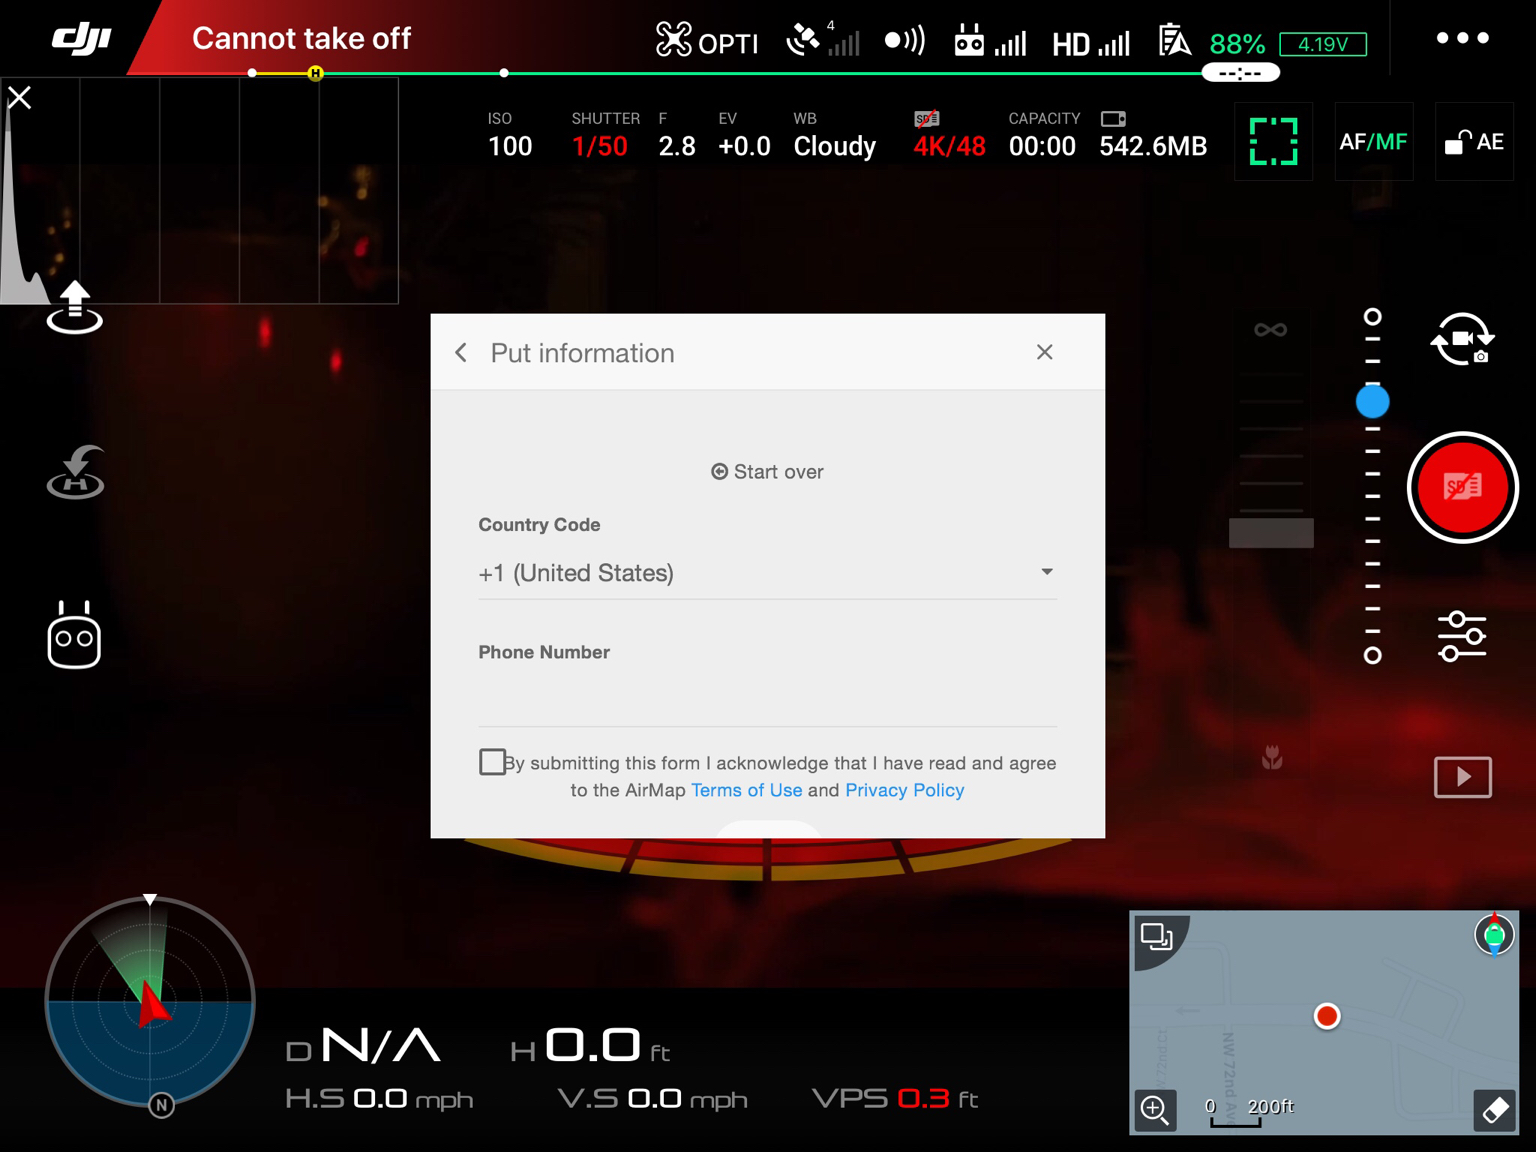The height and width of the screenshot is (1152, 1536).
Task: Open AirMap Terms of Use link
Action: 746,790
